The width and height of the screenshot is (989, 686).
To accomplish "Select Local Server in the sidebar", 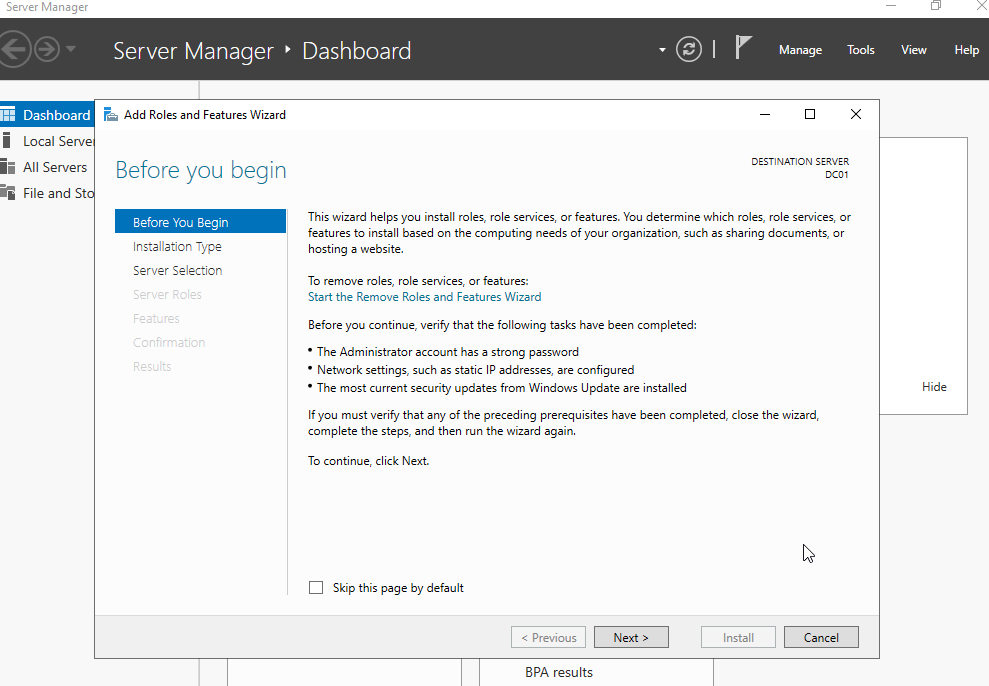I will 47,141.
